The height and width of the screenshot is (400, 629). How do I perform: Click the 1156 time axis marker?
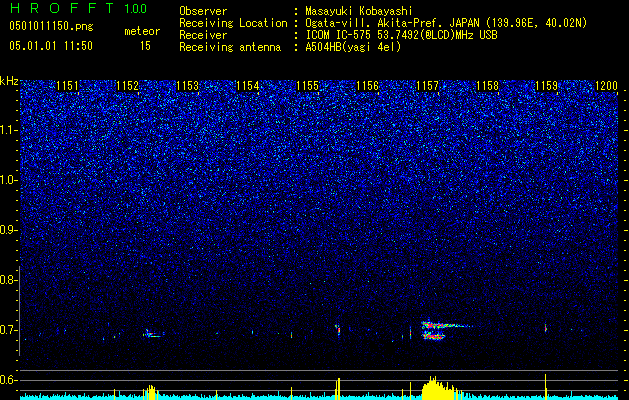tap(368, 86)
